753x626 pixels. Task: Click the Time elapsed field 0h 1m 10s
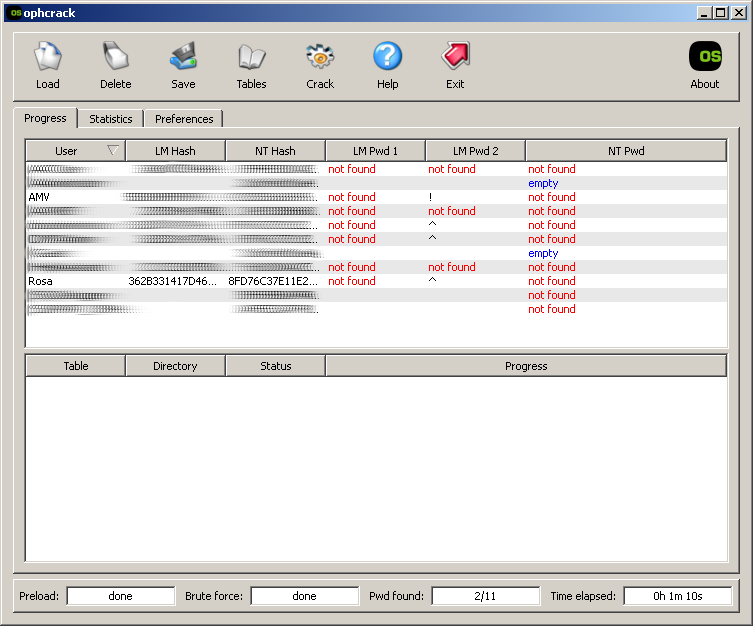point(678,596)
